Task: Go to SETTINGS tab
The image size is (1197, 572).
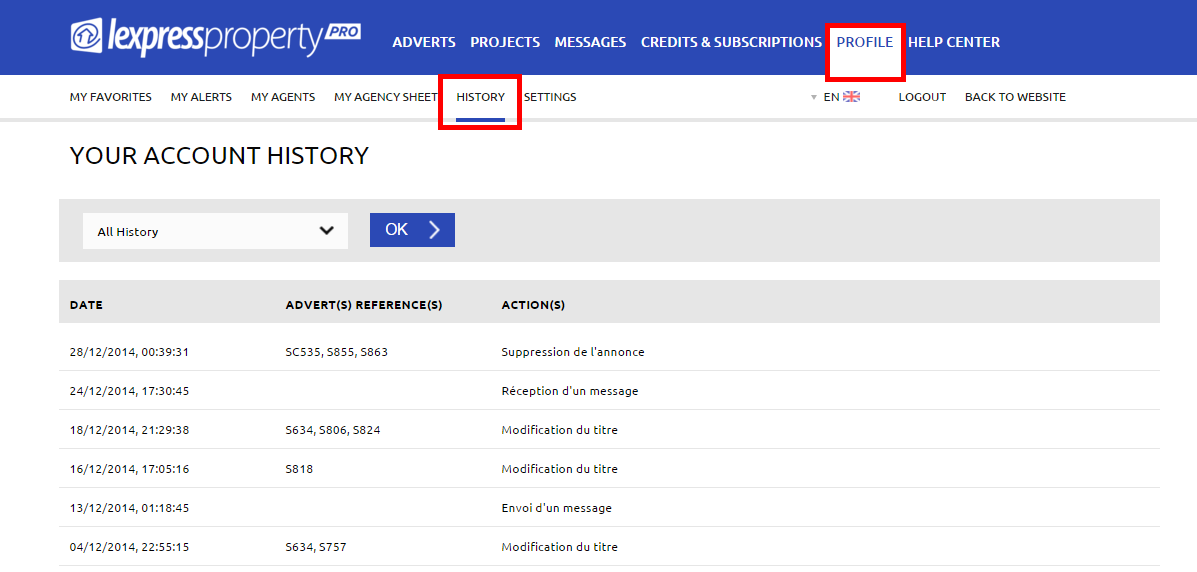Action: click(x=550, y=97)
